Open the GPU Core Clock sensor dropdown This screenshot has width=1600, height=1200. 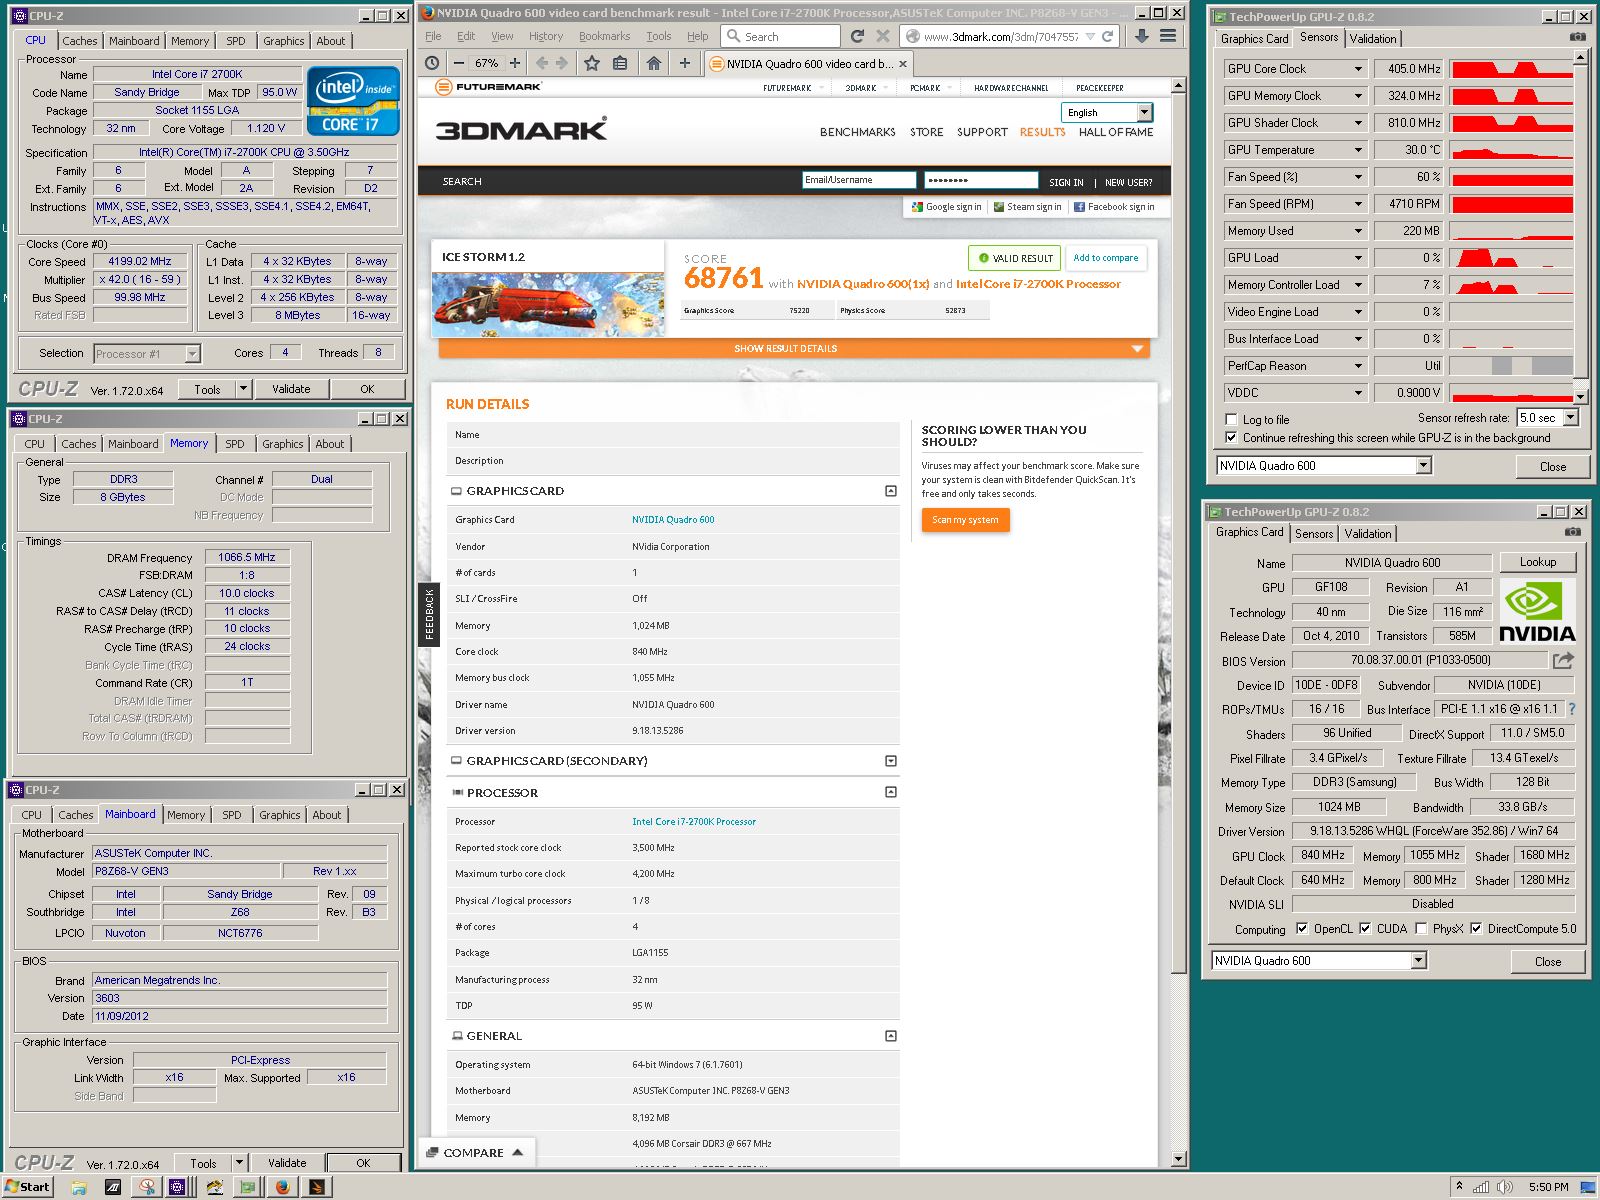click(1358, 69)
